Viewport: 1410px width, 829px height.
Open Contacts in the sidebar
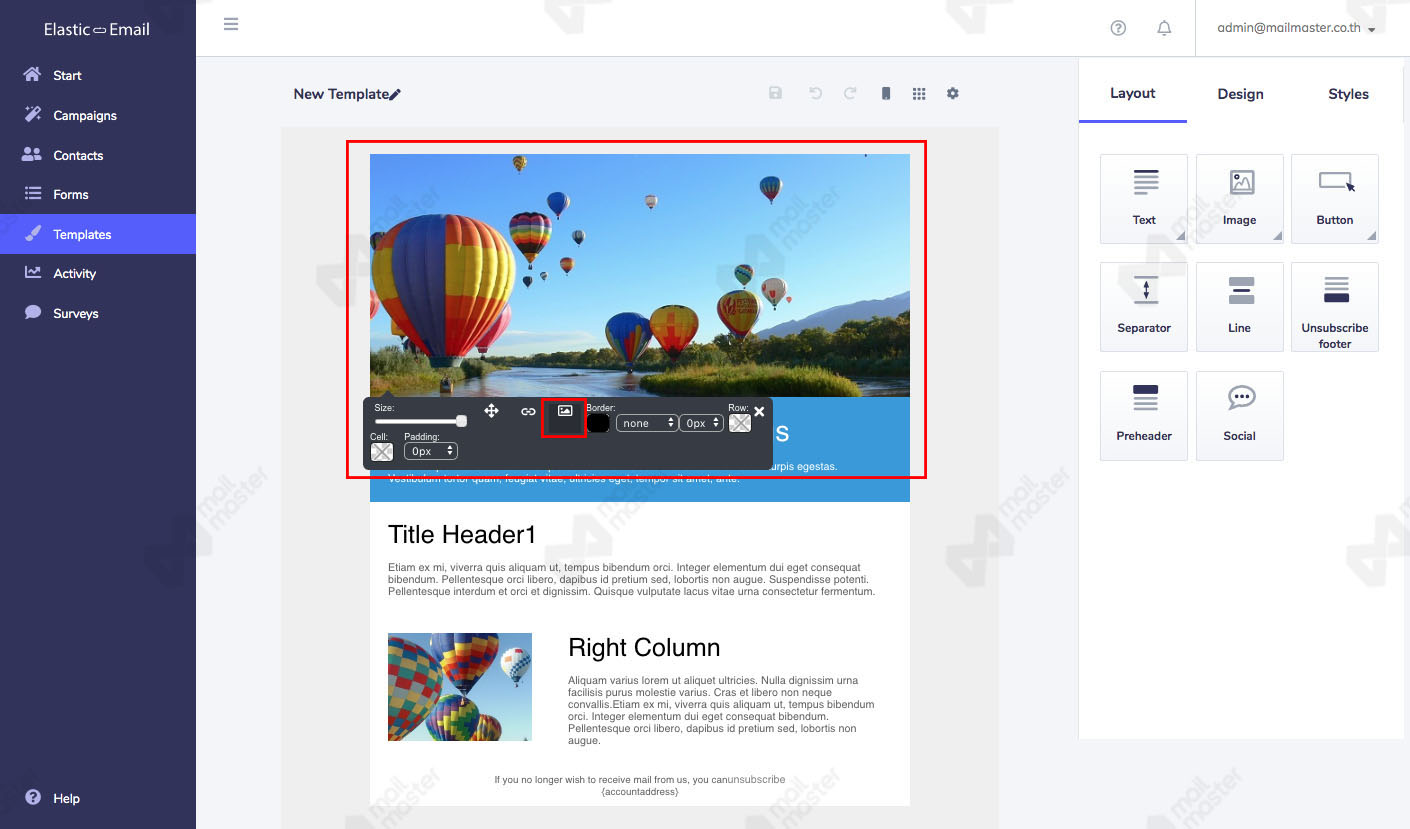(x=98, y=155)
